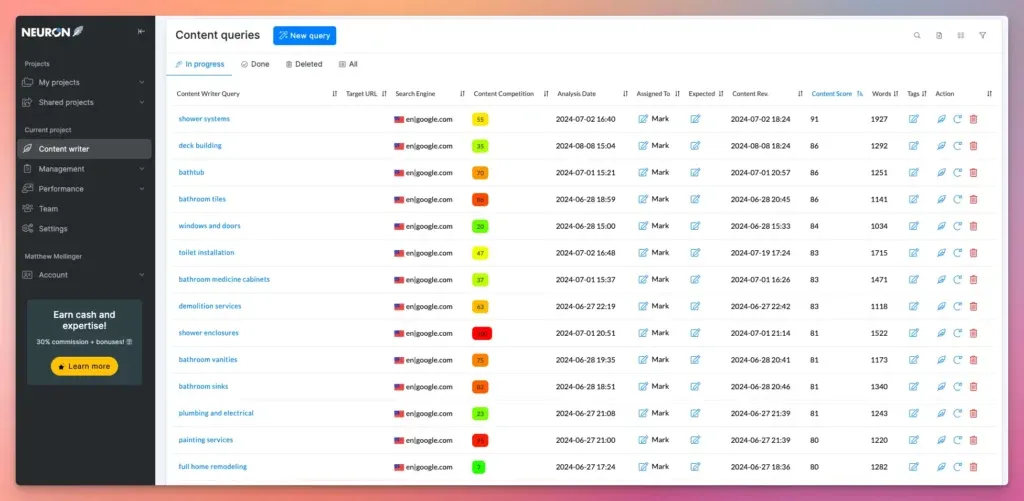Click the export document icon in header
Screen dimensions: 1024x501
point(939,36)
